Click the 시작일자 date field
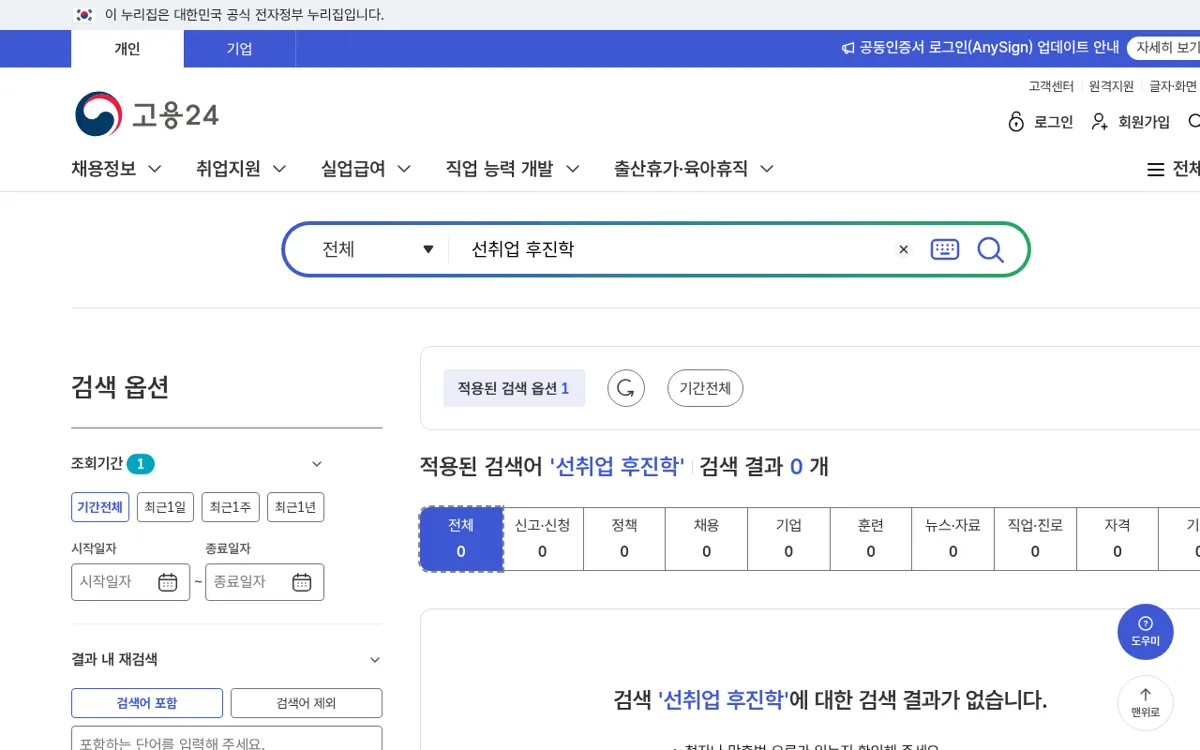The width and height of the screenshot is (1200, 750). 130,582
